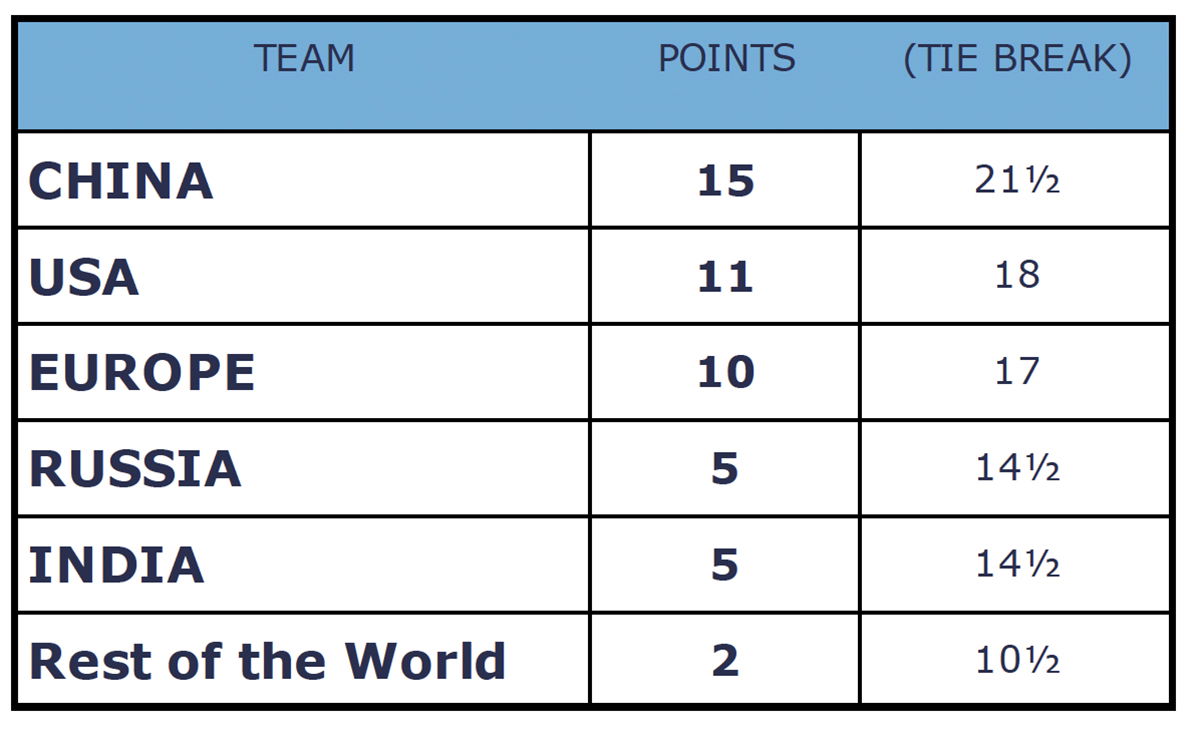
Task: Select the Rest of the World cell
Action: point(267,661)
